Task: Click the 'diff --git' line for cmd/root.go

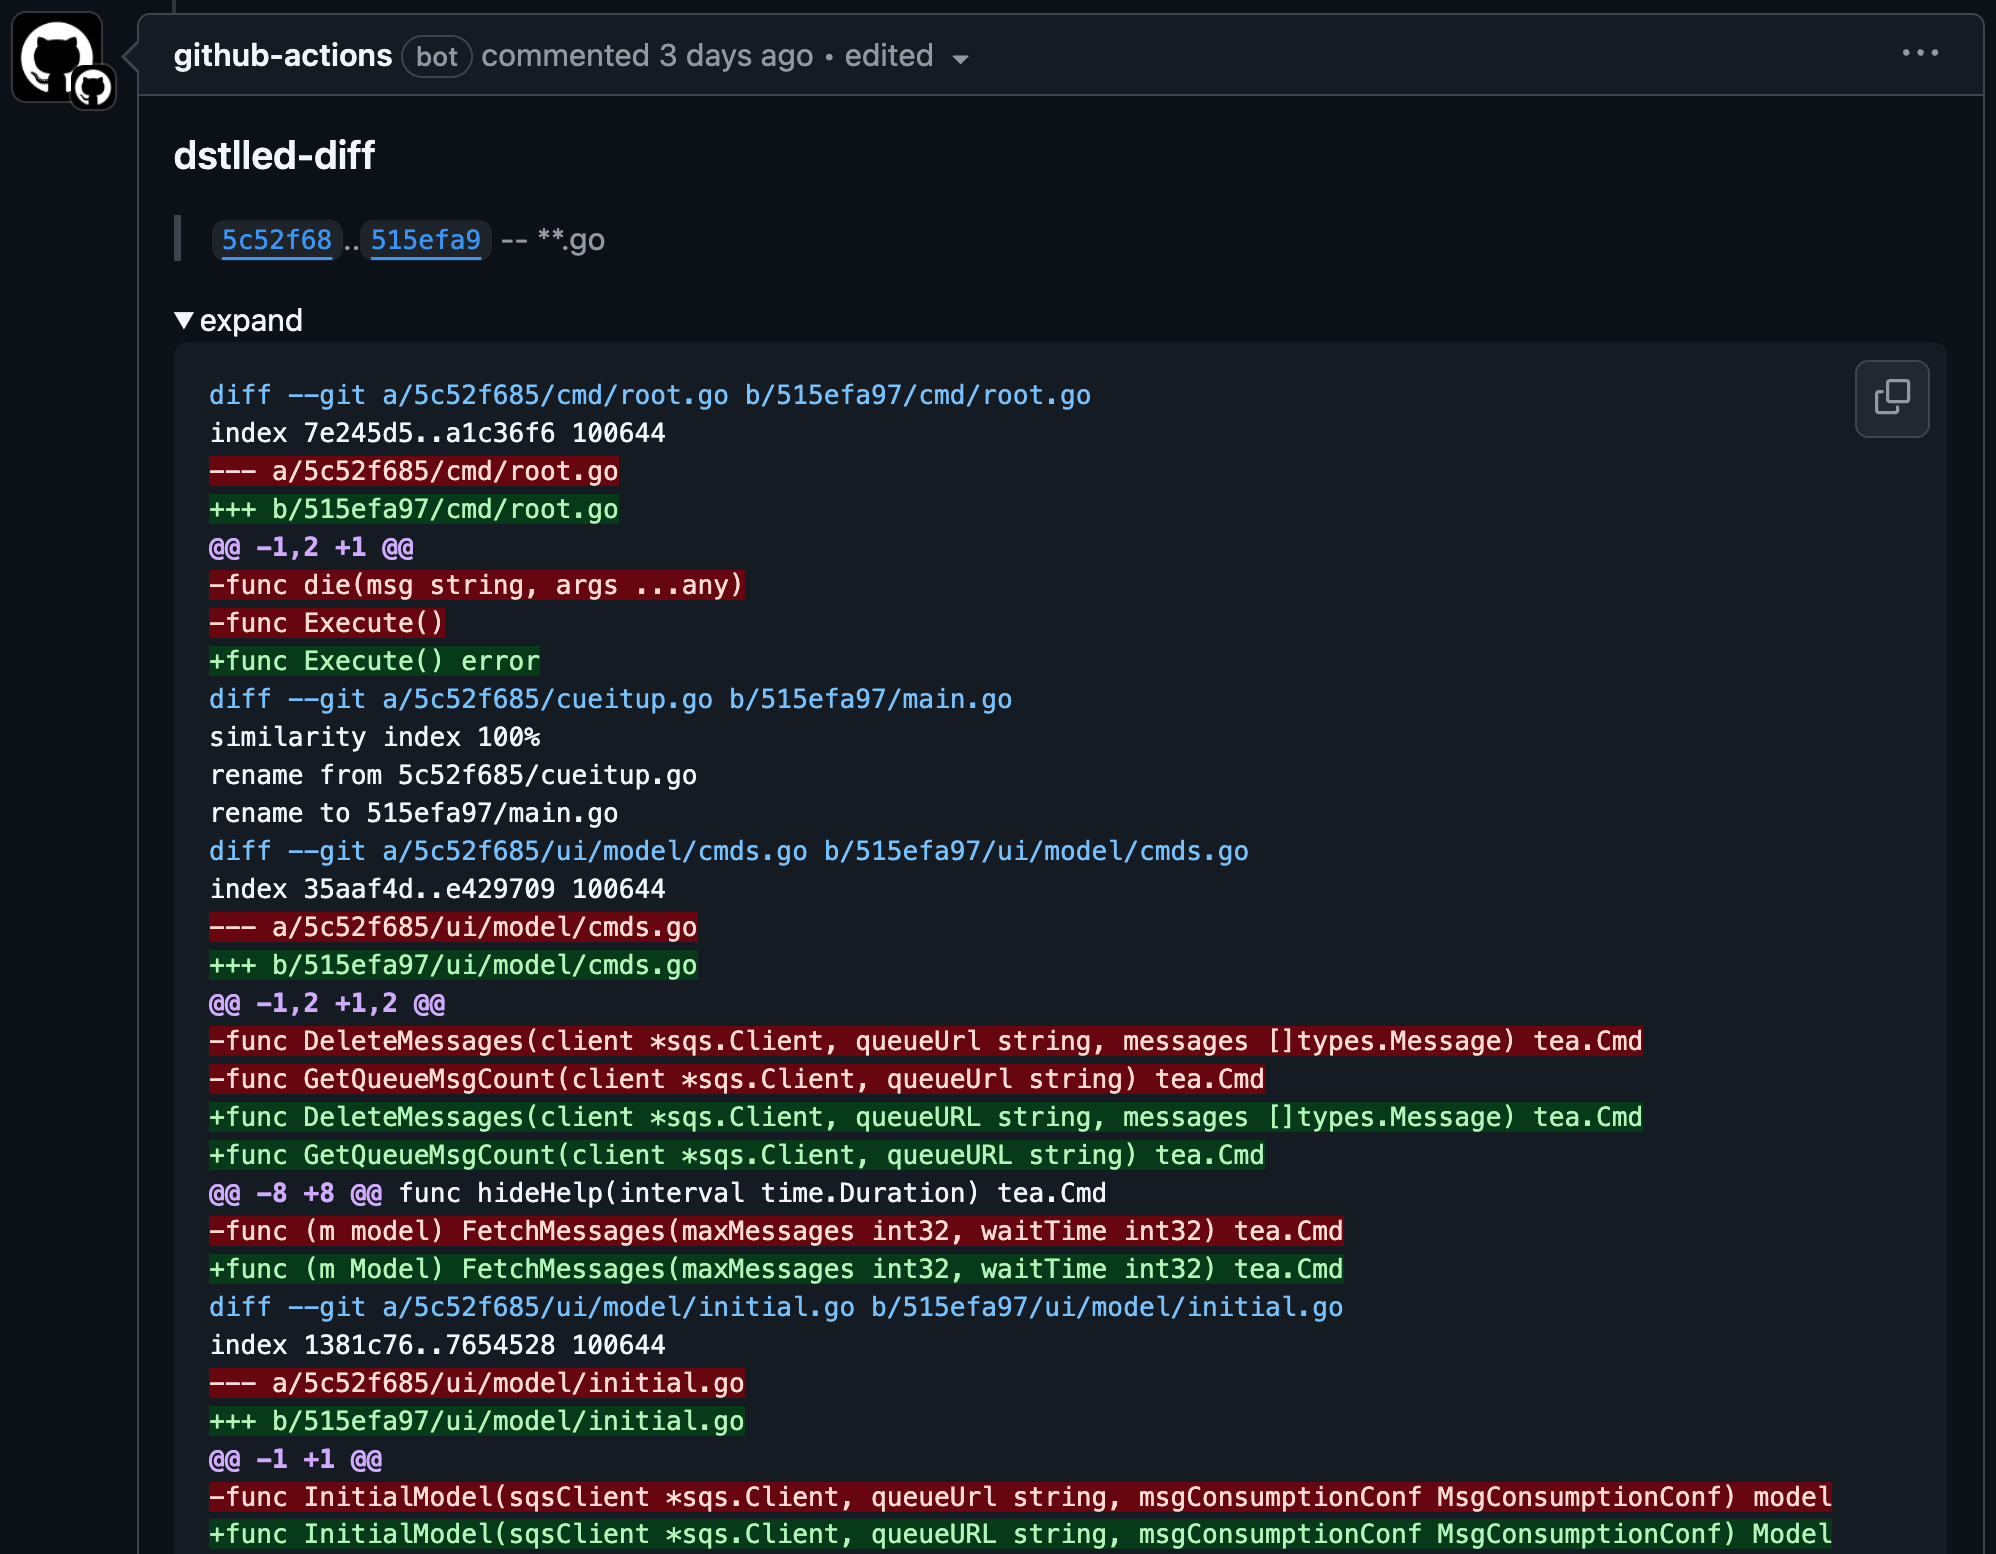Action: point(650,395)
